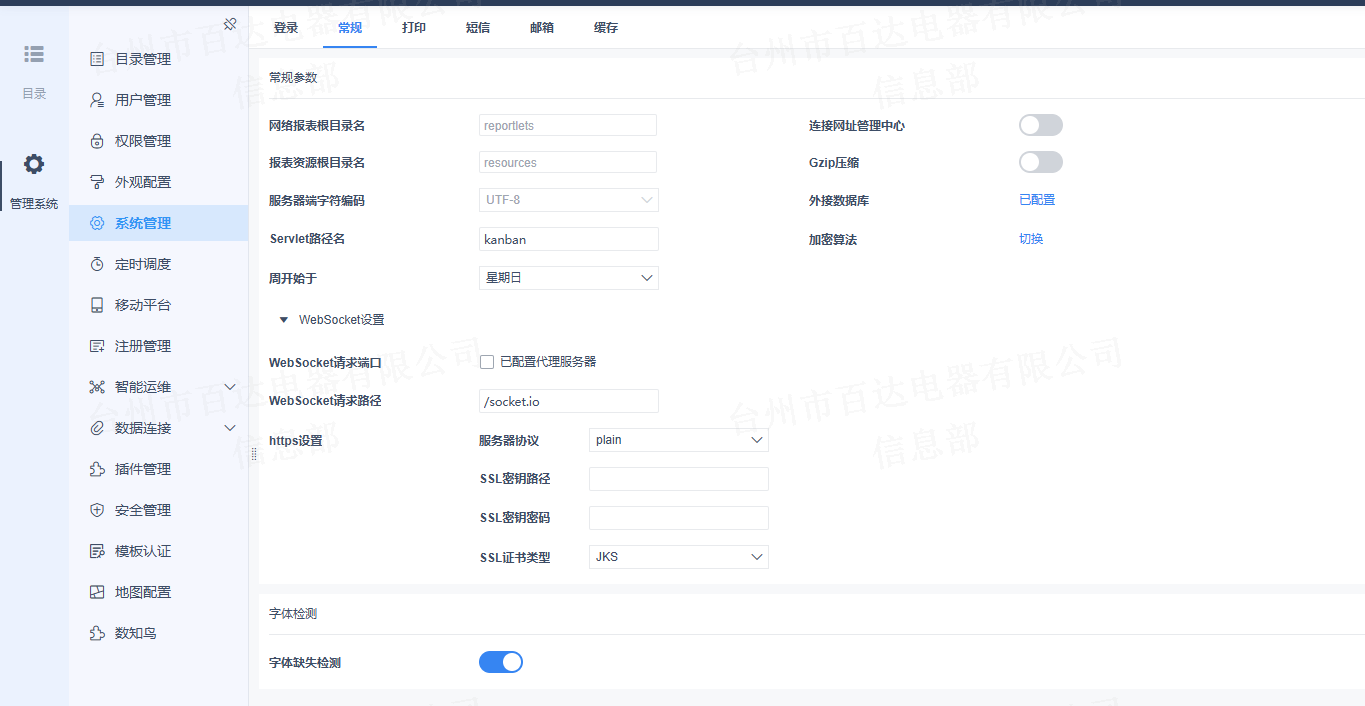Viewport: 1365px width, 706px height.
Task: Select the 管理系统 gear icon
Action: [34, 164]
